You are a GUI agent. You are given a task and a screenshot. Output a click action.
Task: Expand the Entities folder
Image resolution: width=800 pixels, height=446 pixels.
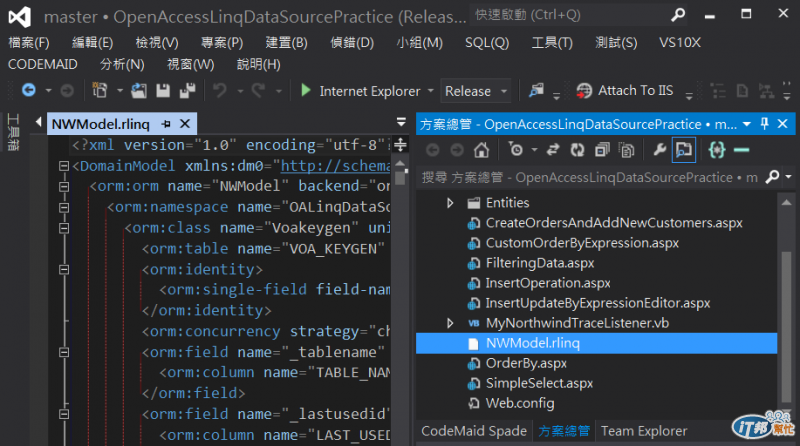coord(450,203)
